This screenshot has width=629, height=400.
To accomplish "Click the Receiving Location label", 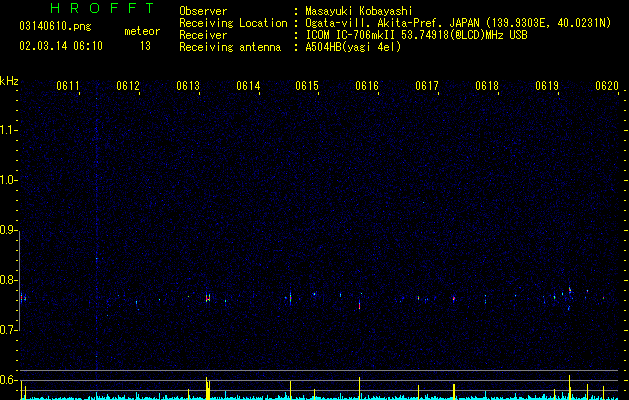I will (x=233, y=23).
